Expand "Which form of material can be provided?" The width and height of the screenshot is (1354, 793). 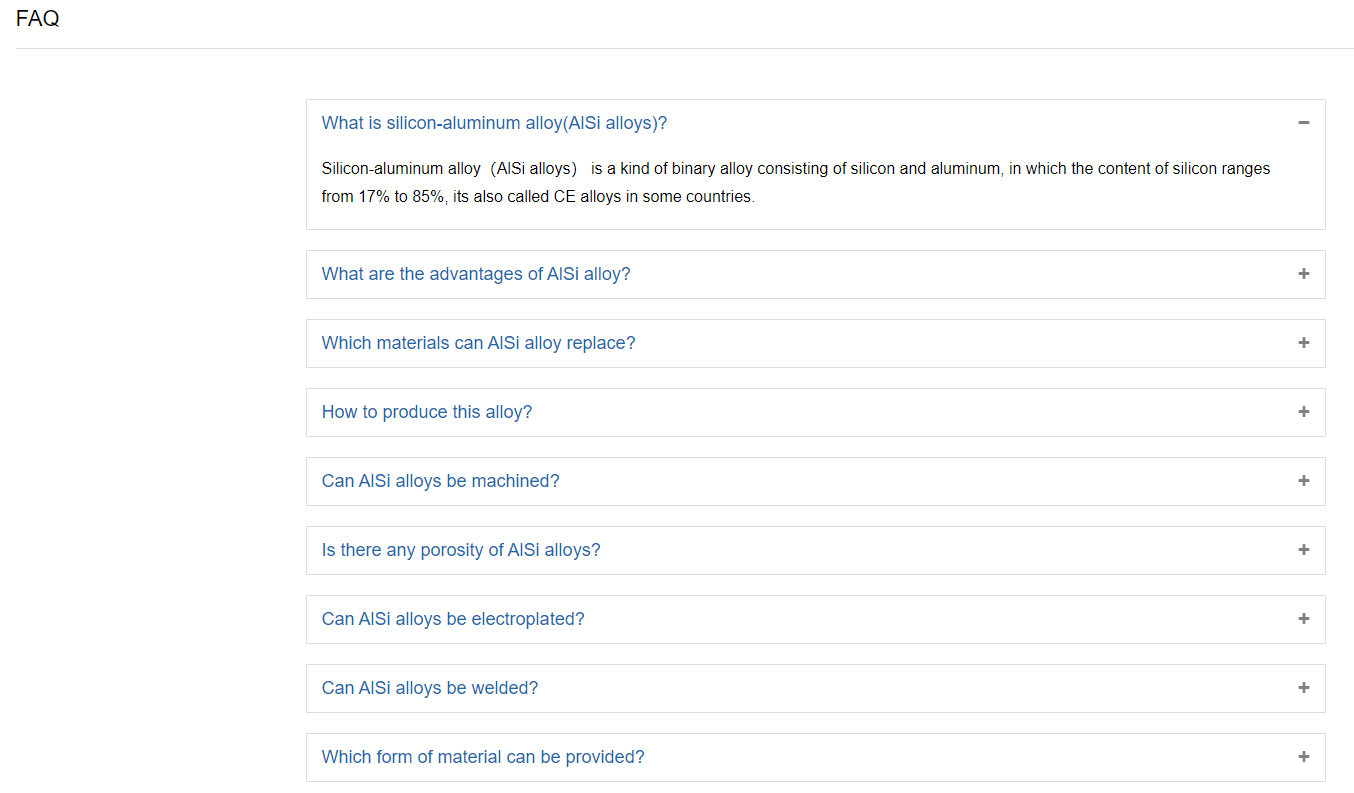pyautogui.click(x=483, y=757)
